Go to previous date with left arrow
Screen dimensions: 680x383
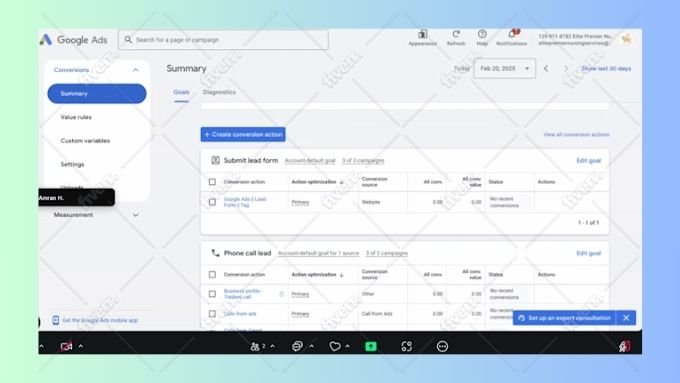[x=546, y=69]
